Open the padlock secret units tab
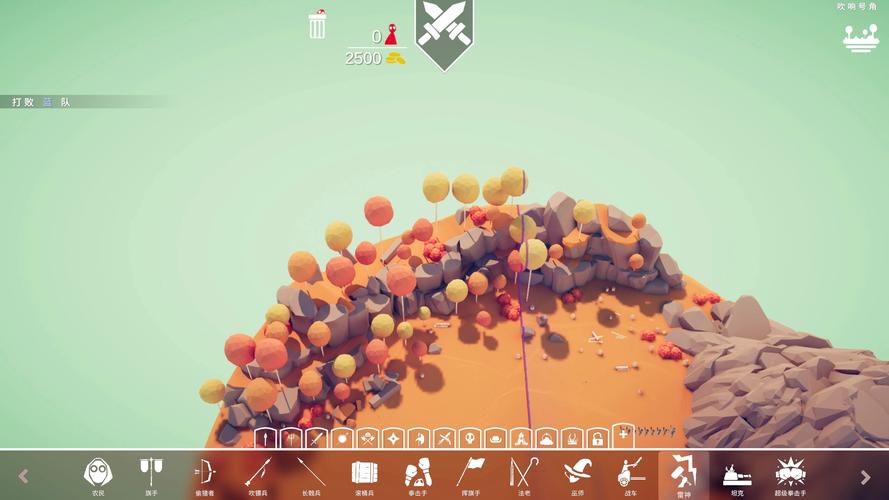The width and height of the screenshot is (889, 500). 597,438
